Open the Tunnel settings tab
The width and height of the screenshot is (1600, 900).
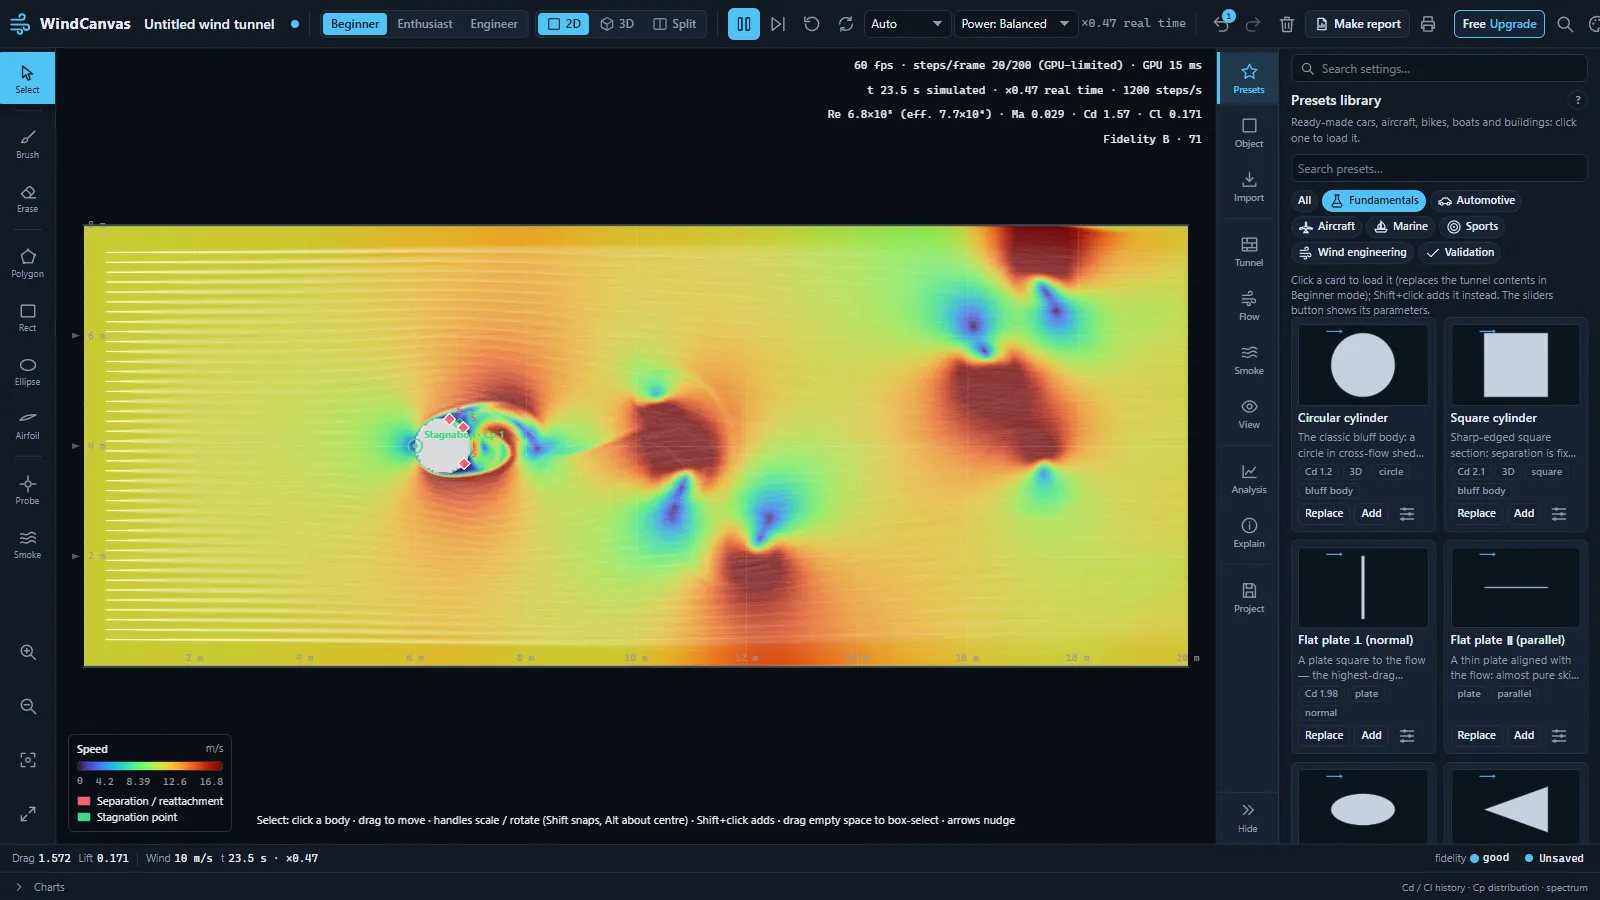point(1249,252)
